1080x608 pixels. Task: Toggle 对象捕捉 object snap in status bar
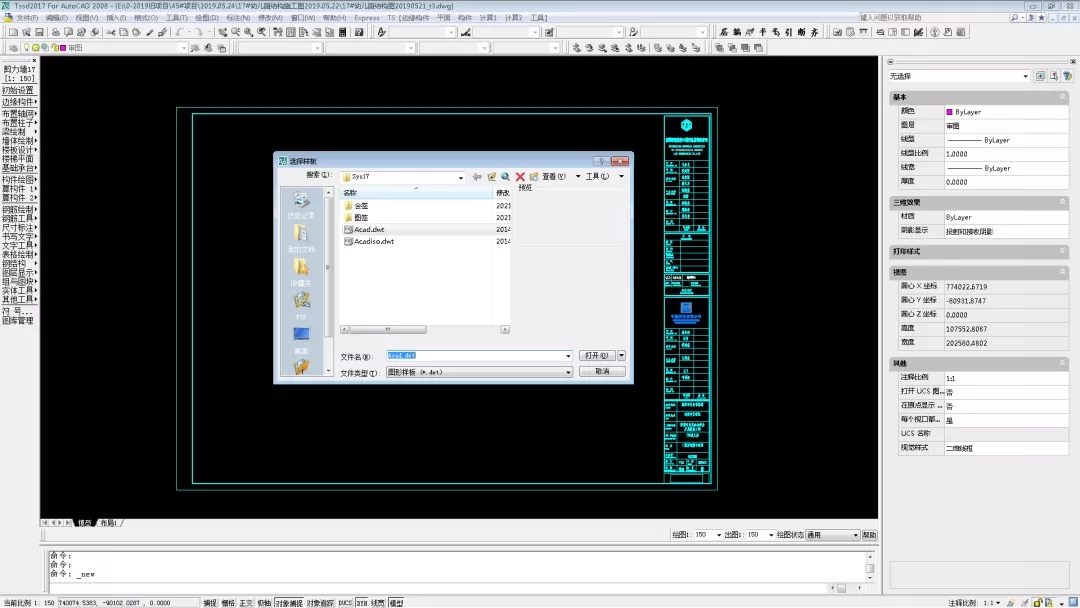(289, 603)
